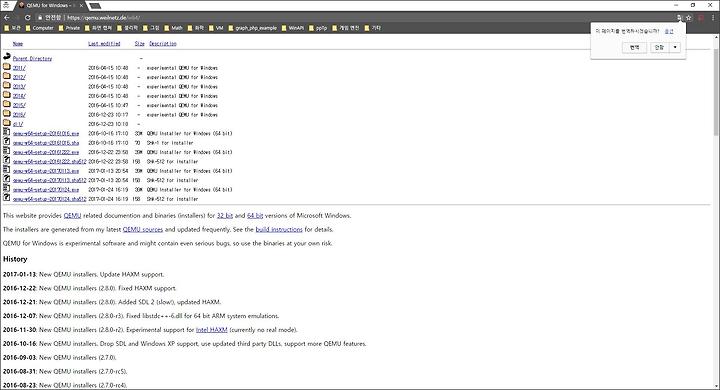Close the QEMU for Windows tab
This screenshot has width=720, height=390.
pyautogui.click(x=82, y=6)
